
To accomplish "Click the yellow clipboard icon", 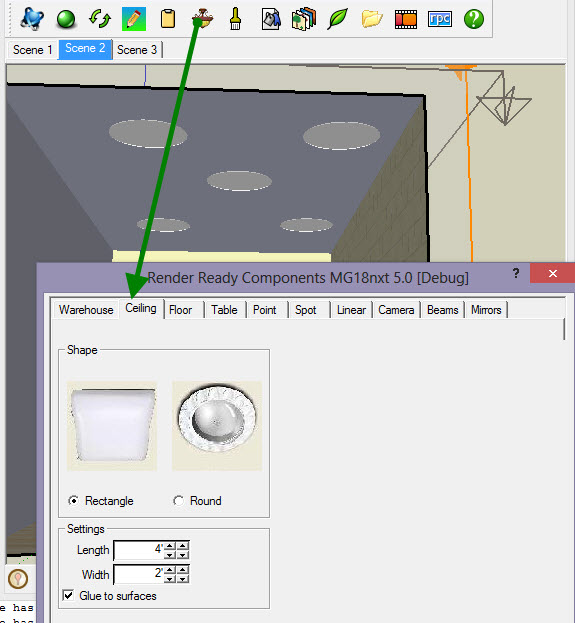I will pyautogui.click(x=168, y=19).
